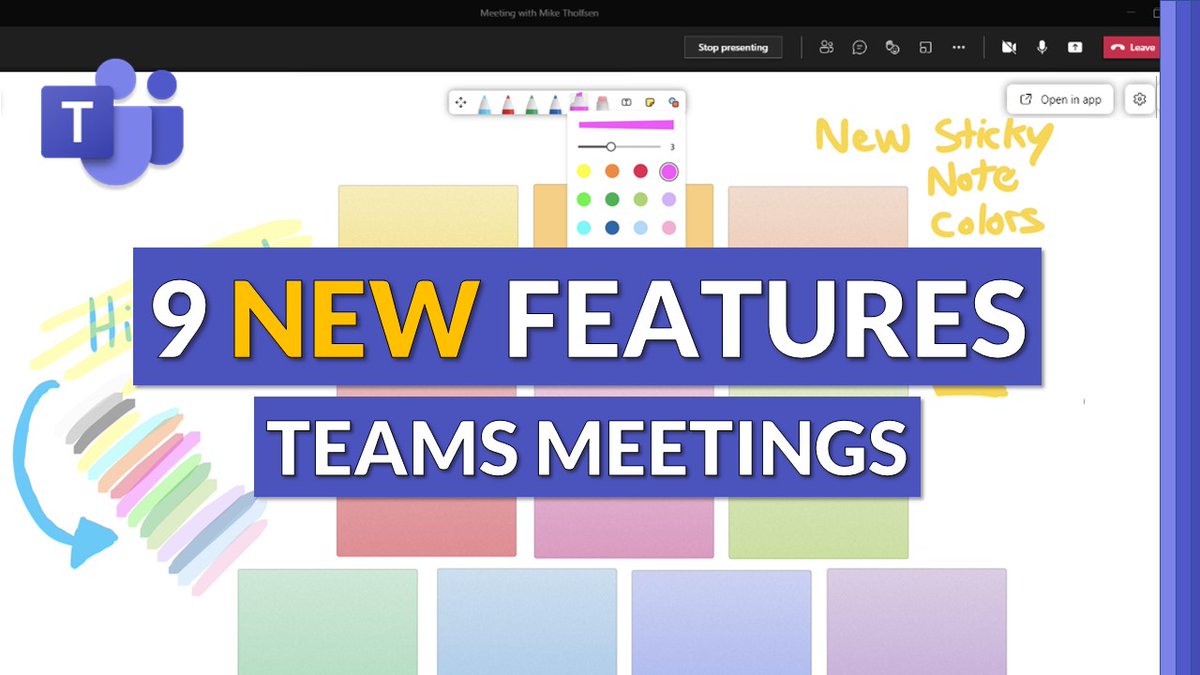
Task: Open the shapes tool in whiteboard toolbar
Action: click(x=673, y=102)
